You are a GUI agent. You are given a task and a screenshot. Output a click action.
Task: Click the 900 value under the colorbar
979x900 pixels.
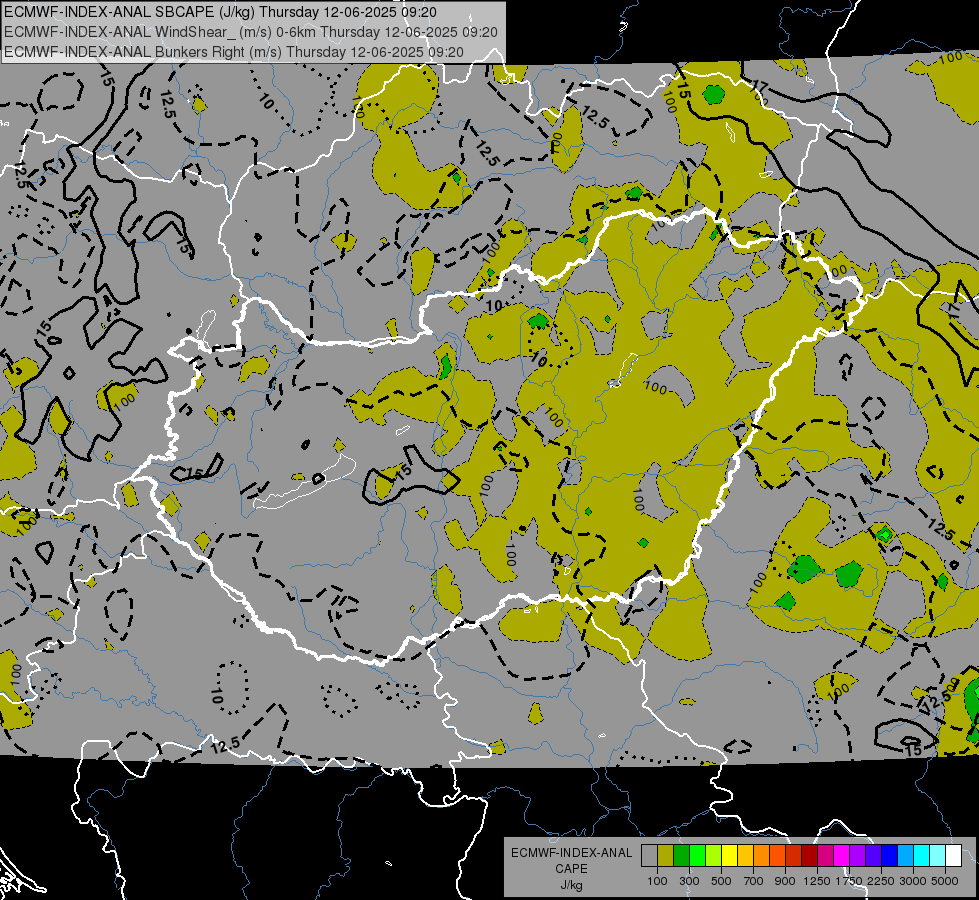pyautogui.click(x=785, y=881)
